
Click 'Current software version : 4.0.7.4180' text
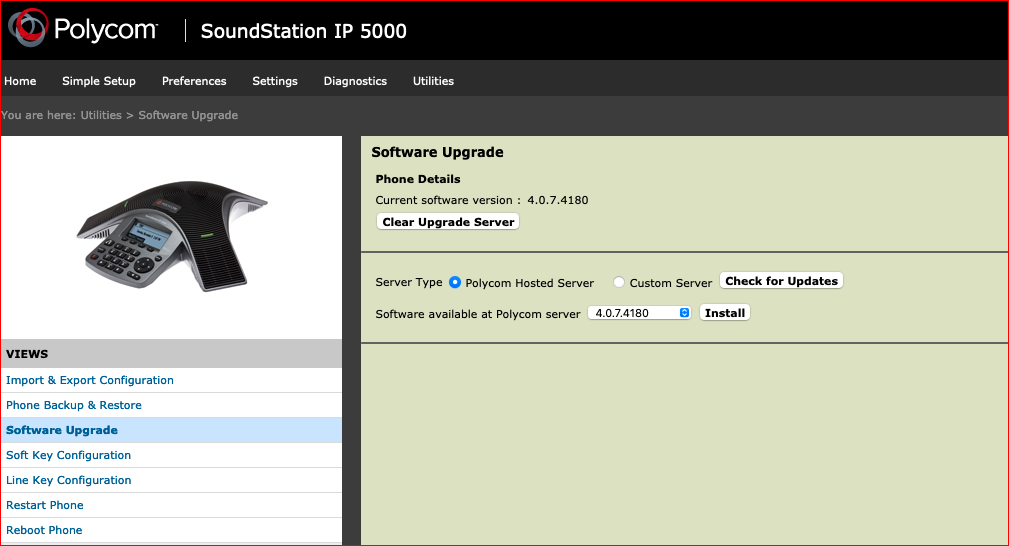point(481,200)
